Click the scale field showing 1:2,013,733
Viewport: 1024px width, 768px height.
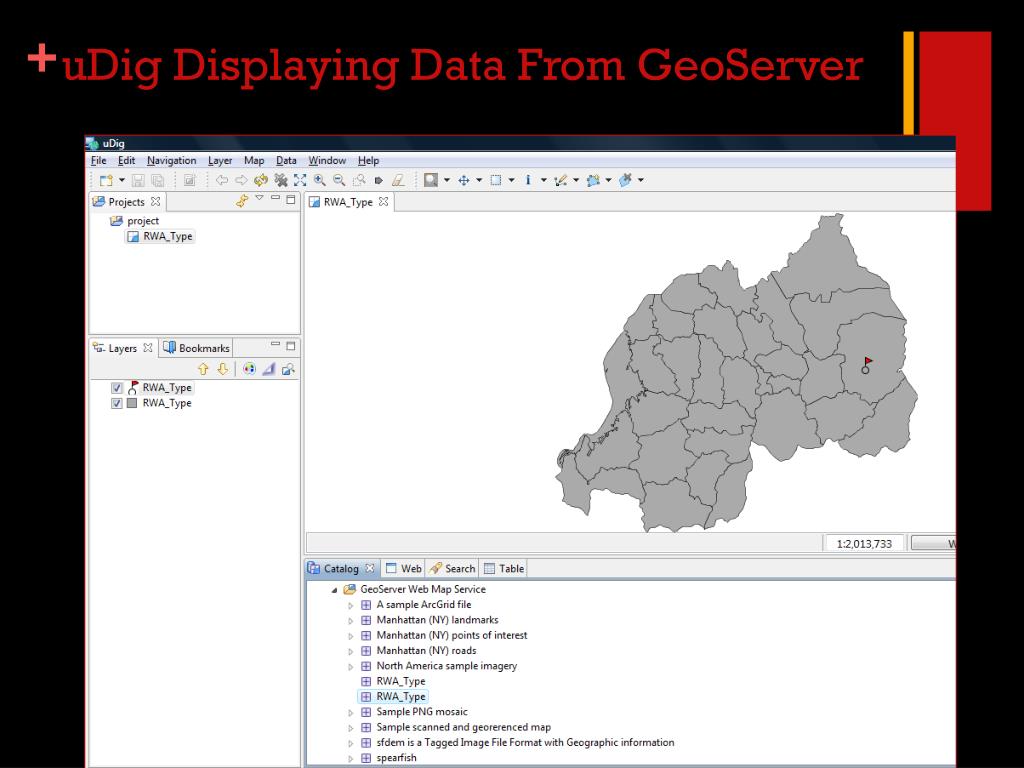coord(864,544)
